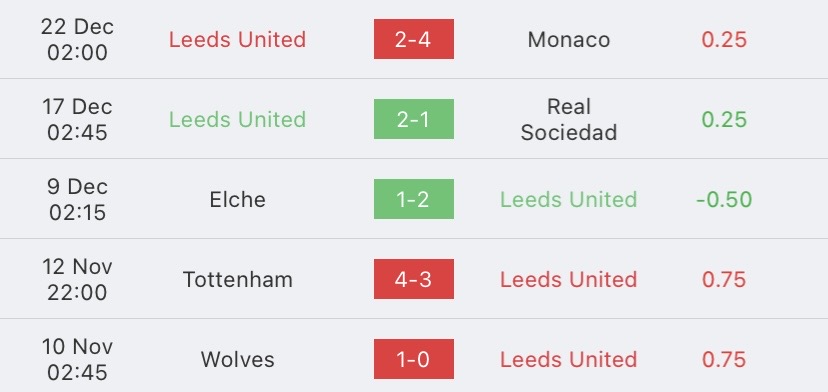Click Leeds United in the Wolves match row

[x=569, y=360]
